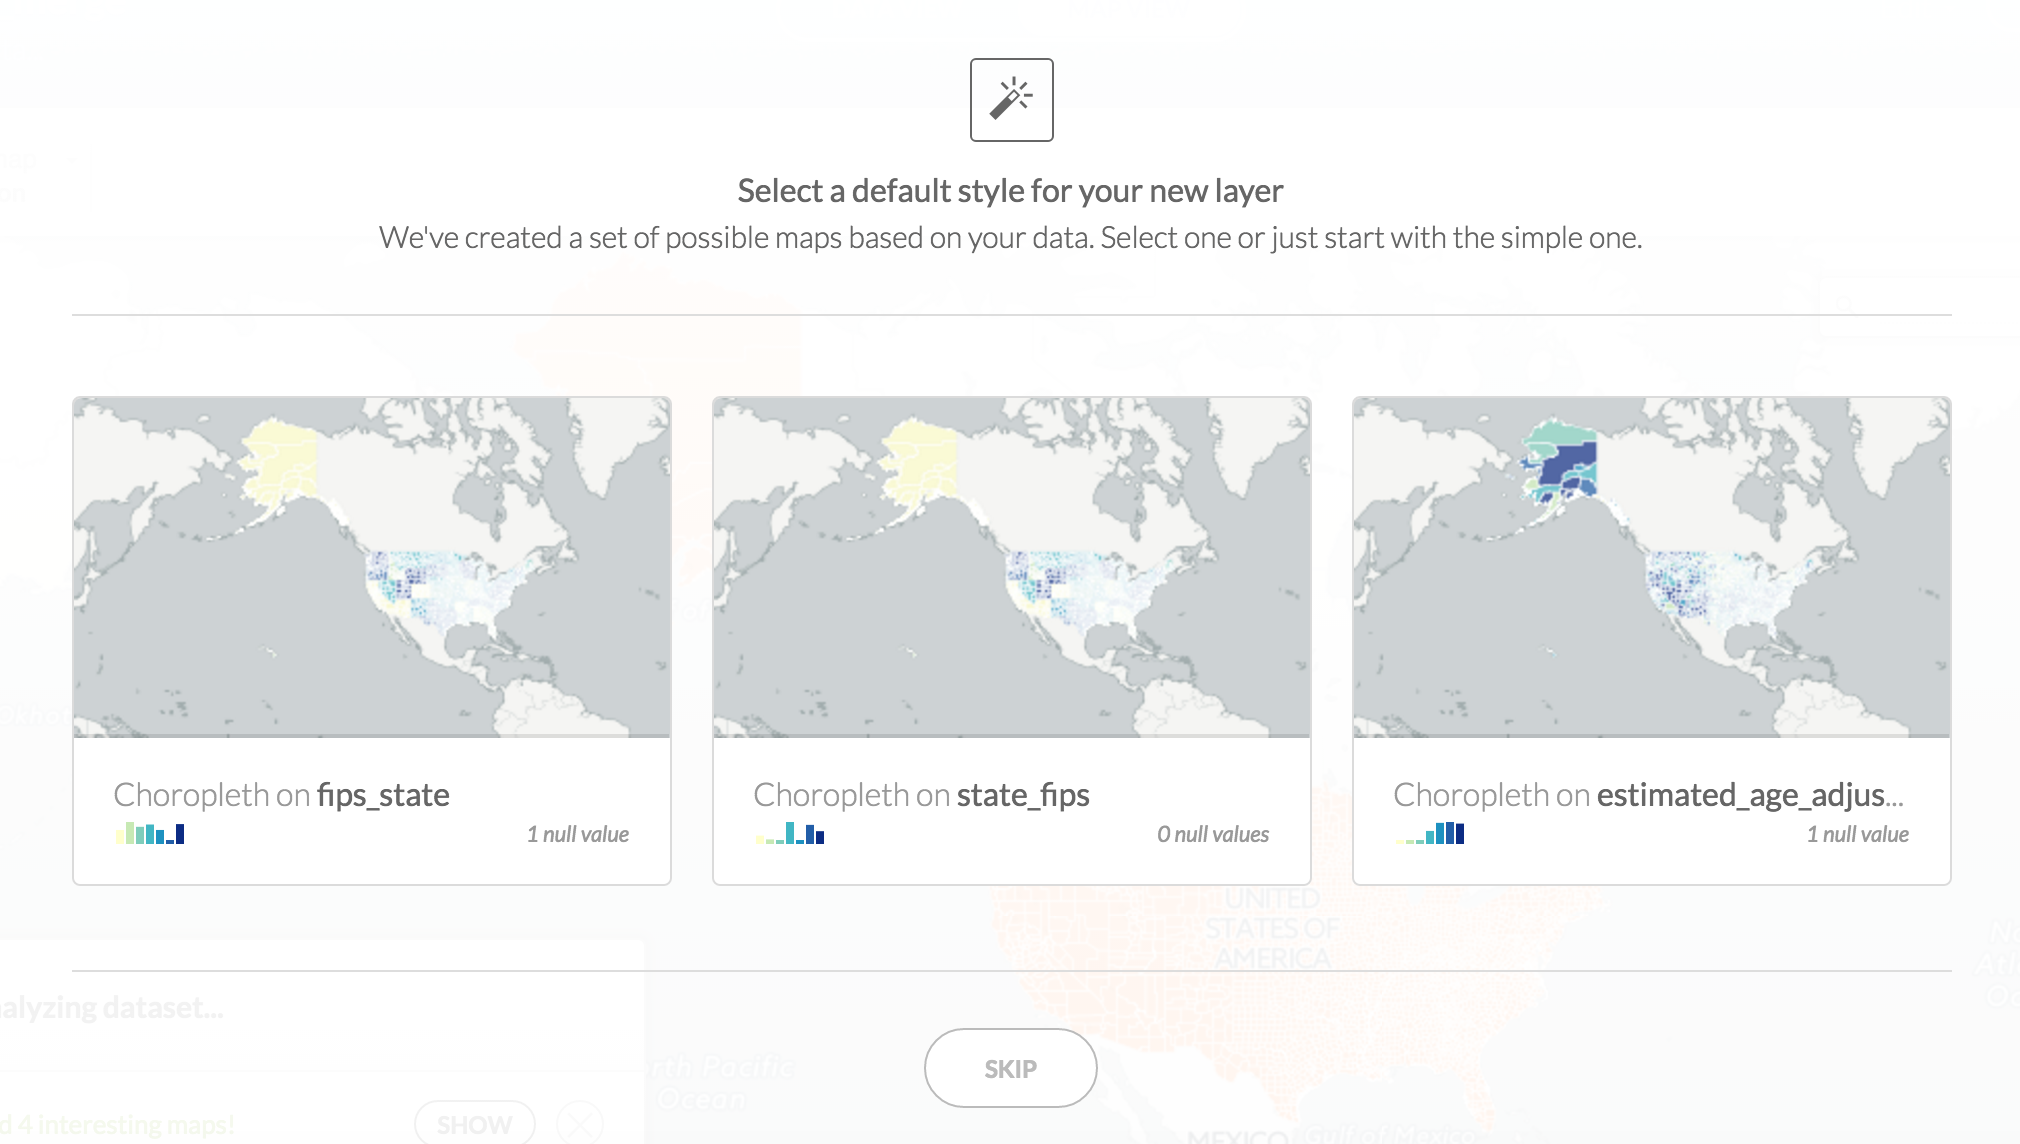The image size is (2020, 1144).
Task: Click the SKIP button to dismiss style selection
Action: point(1010,1068)
